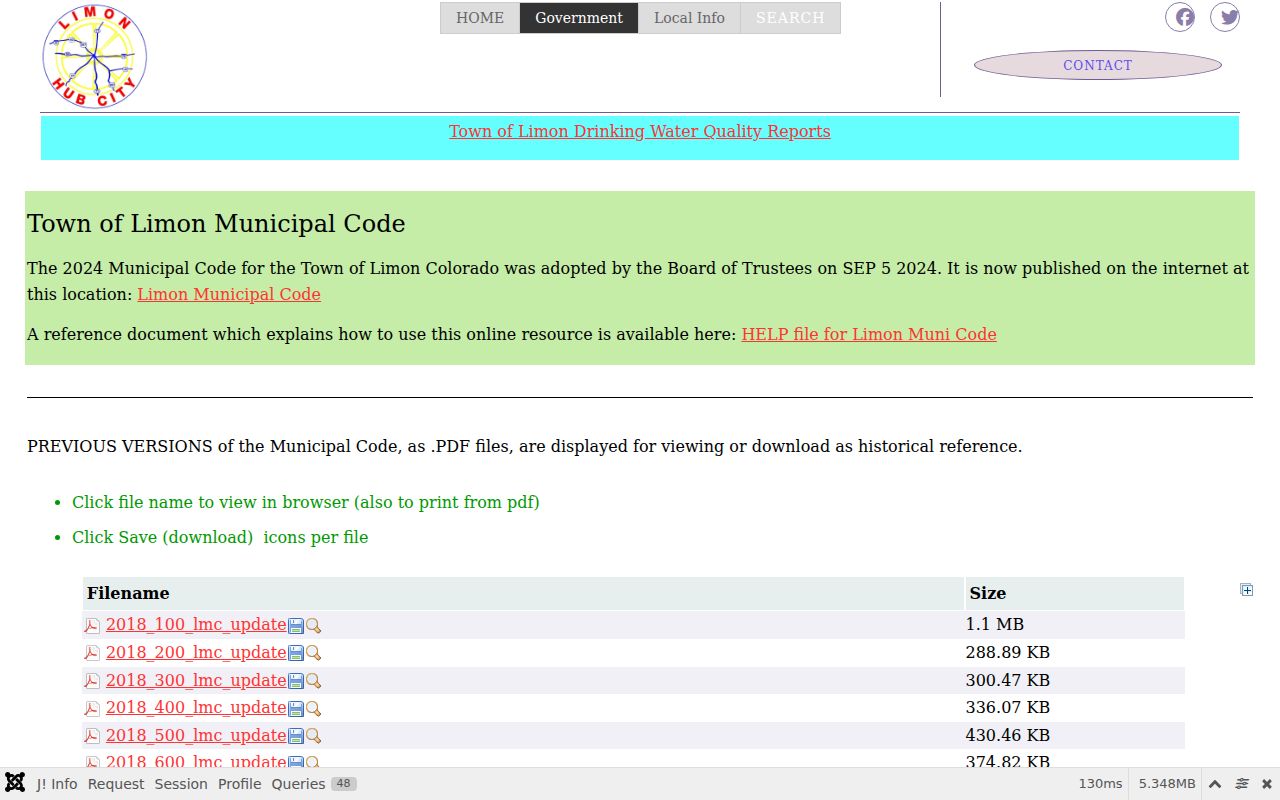Screen dimensions: 1280x800
Task: Click the CONTACT button
Action: click(x=1098, y=65)
